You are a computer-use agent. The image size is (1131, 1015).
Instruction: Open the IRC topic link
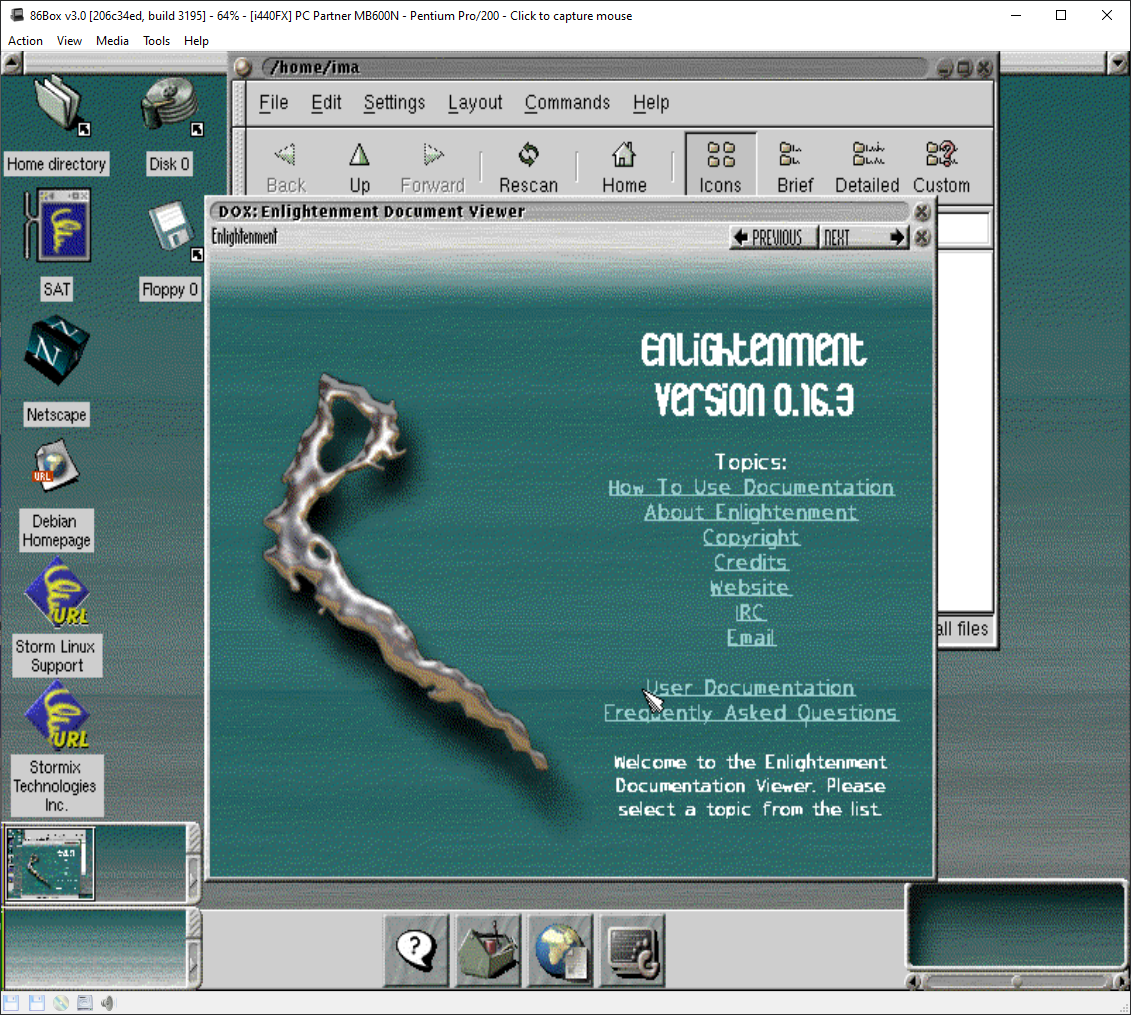[751, 612]
